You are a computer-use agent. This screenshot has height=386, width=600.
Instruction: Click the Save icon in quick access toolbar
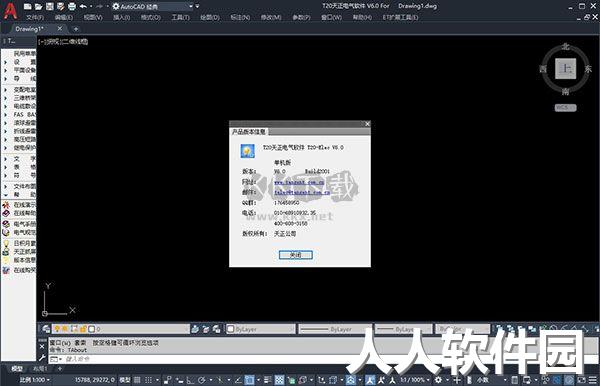click(50, 6)
